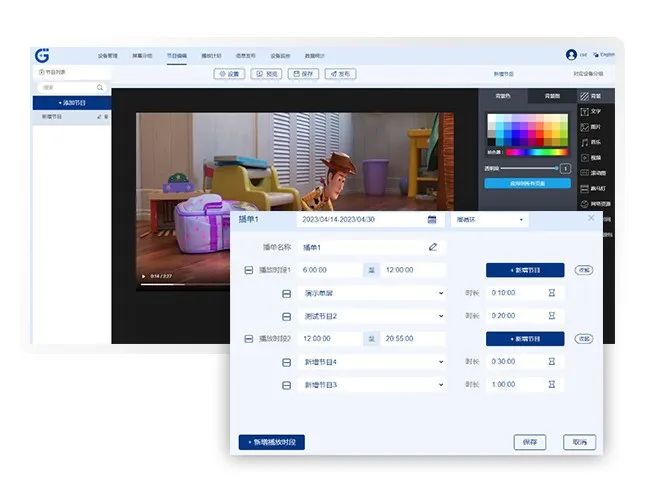Image resolution: width=645 pixels, height=496 pixels.
Task: Click the search magnifier icon in program list
Action: [x=100, y=88]
